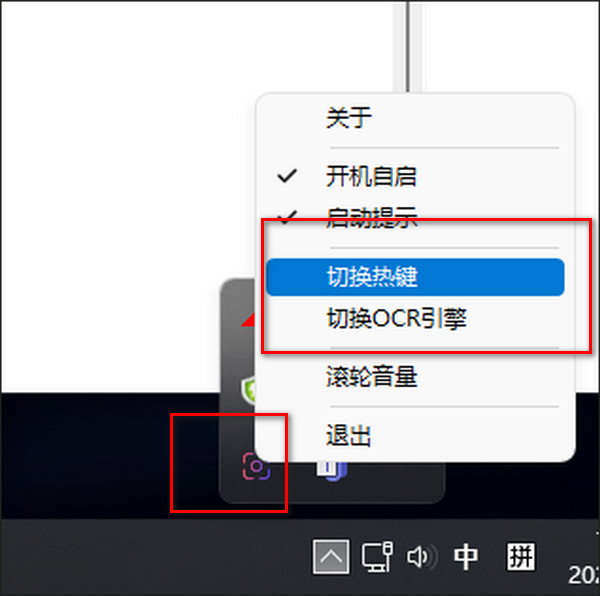Click the Teams icon in tray overflow
Image resolution: width=600 pixels, height=596 pixels.
click(331, 471)
